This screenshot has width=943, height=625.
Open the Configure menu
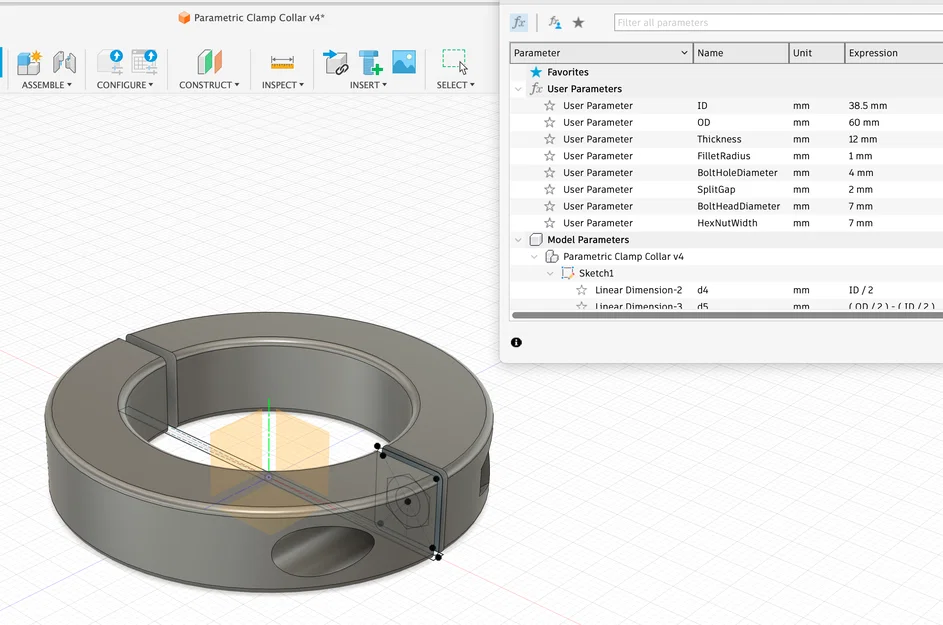tap(124, 84)
